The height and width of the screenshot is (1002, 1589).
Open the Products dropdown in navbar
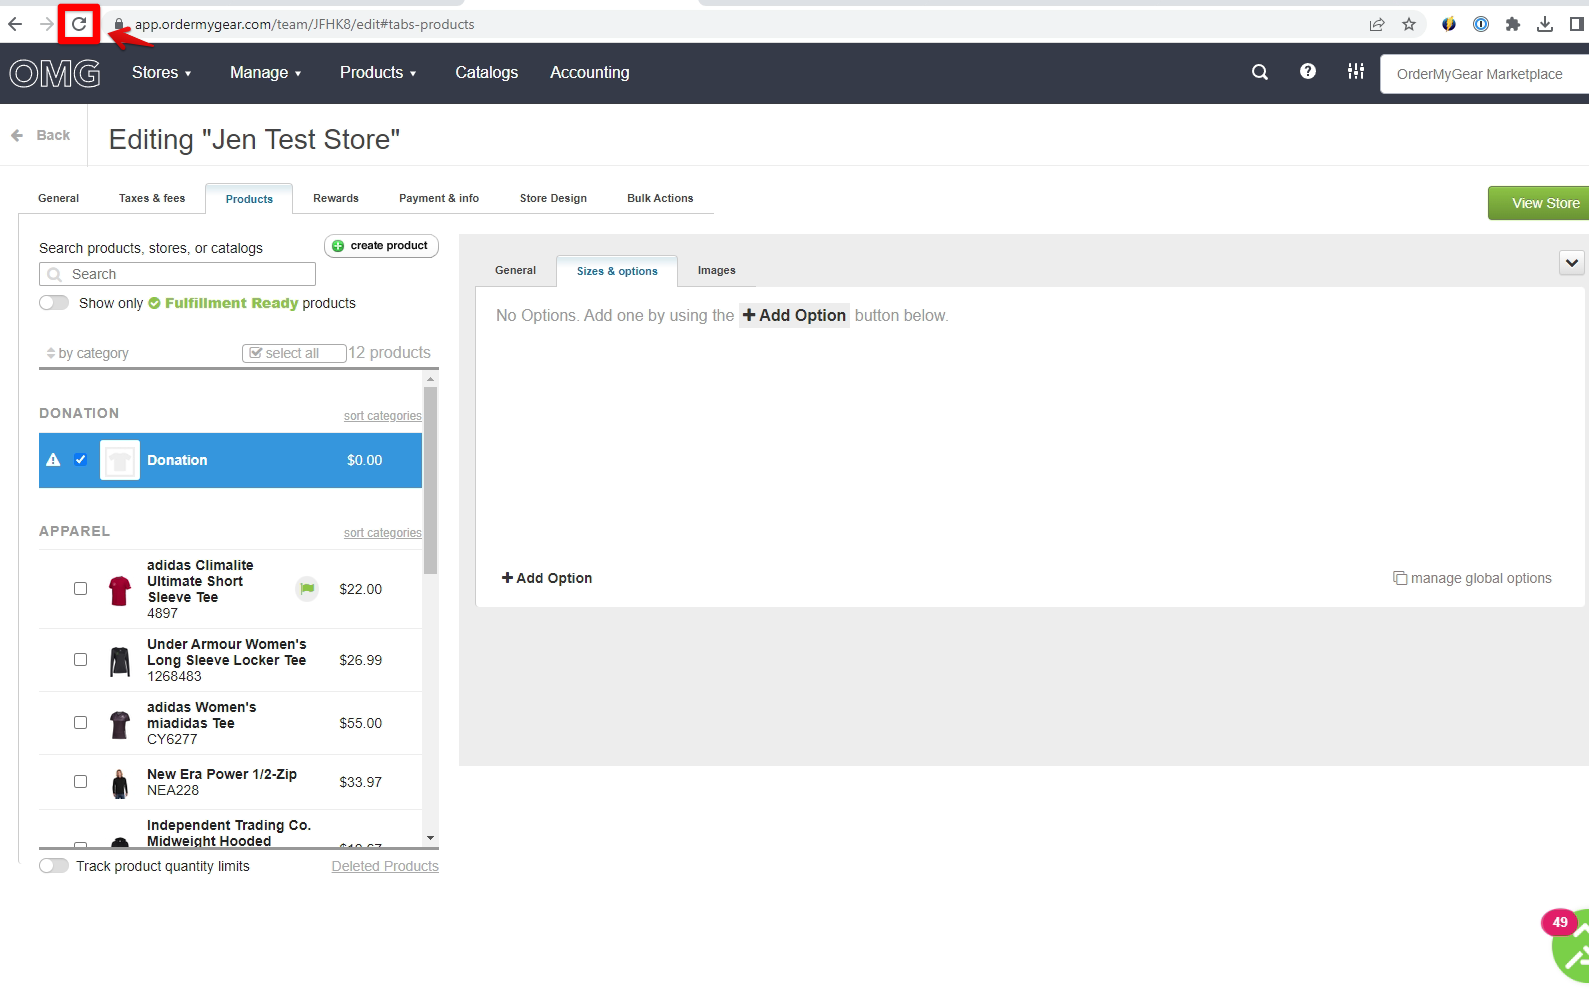378,72
